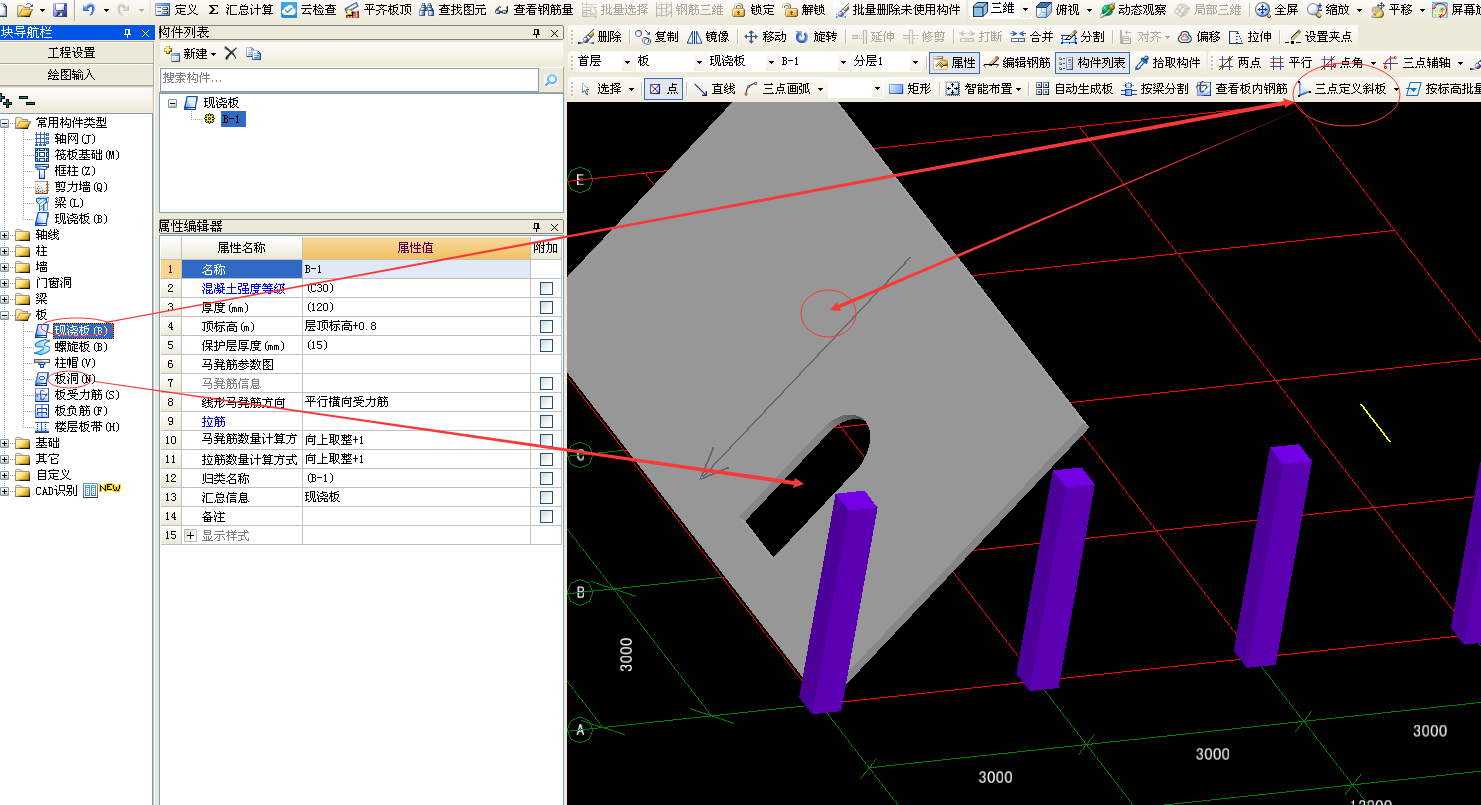Start 动态观察 dynamic orbit view
Screen dimensions: 1481x805
pos(1132,9)
